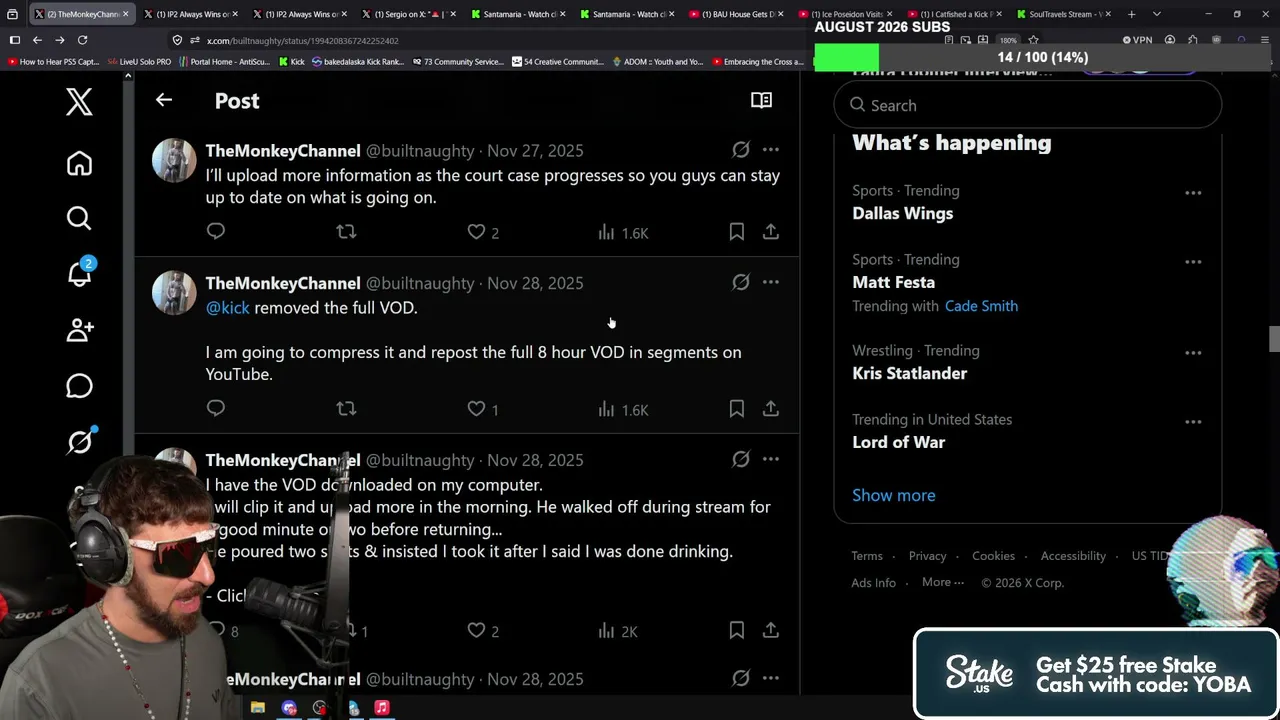Open the Chat messages icon in sidebar
The image size is (1280, 720).
coord(79,386)
